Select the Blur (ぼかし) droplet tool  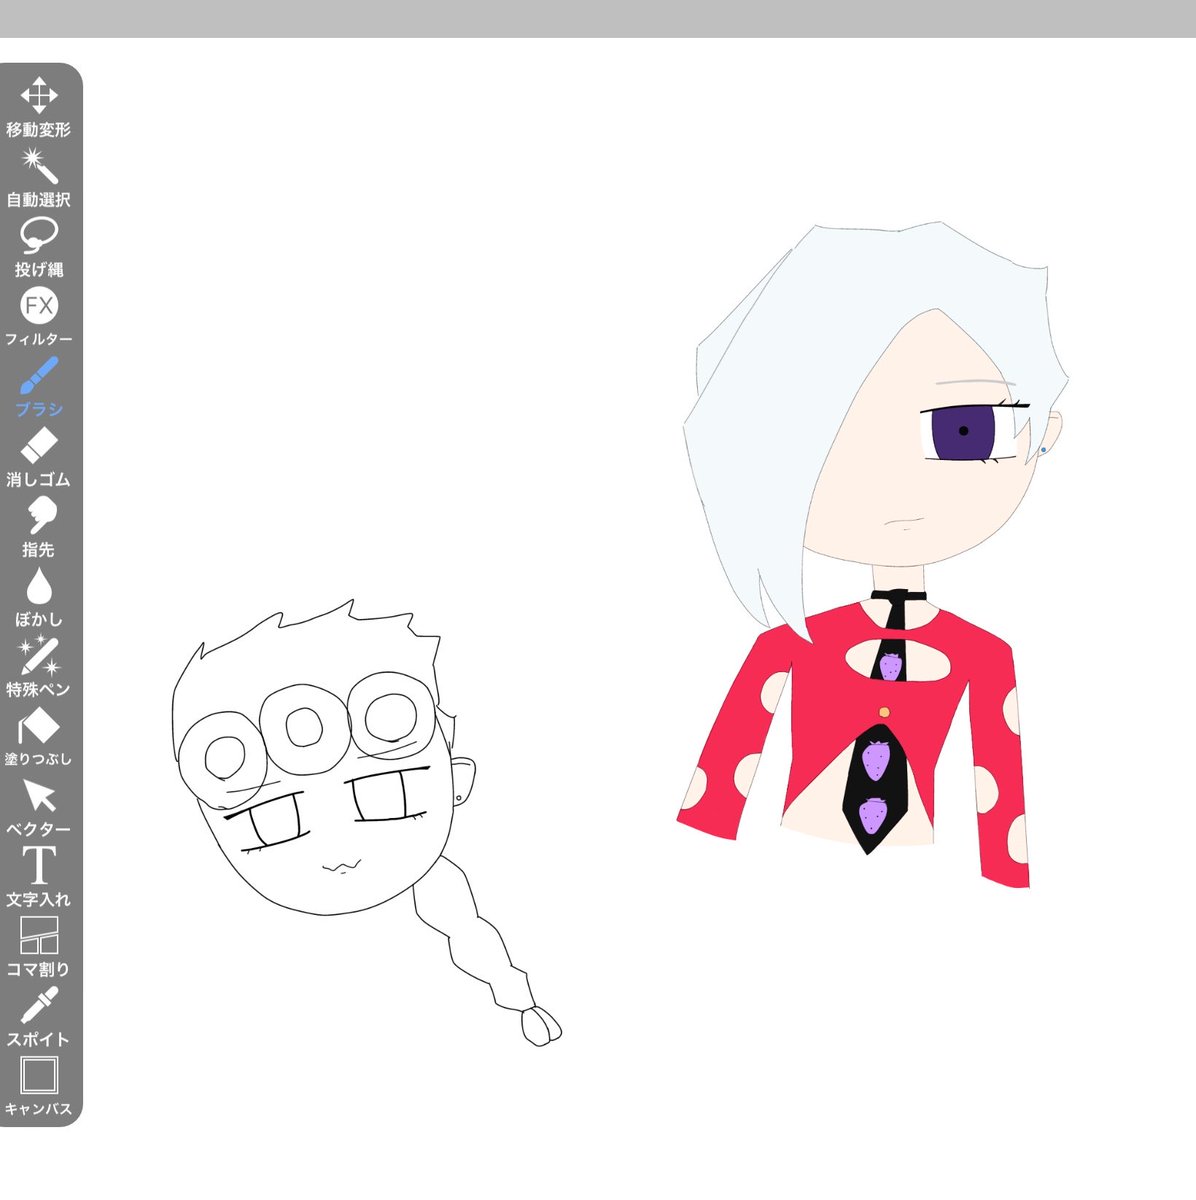(39, 597)
